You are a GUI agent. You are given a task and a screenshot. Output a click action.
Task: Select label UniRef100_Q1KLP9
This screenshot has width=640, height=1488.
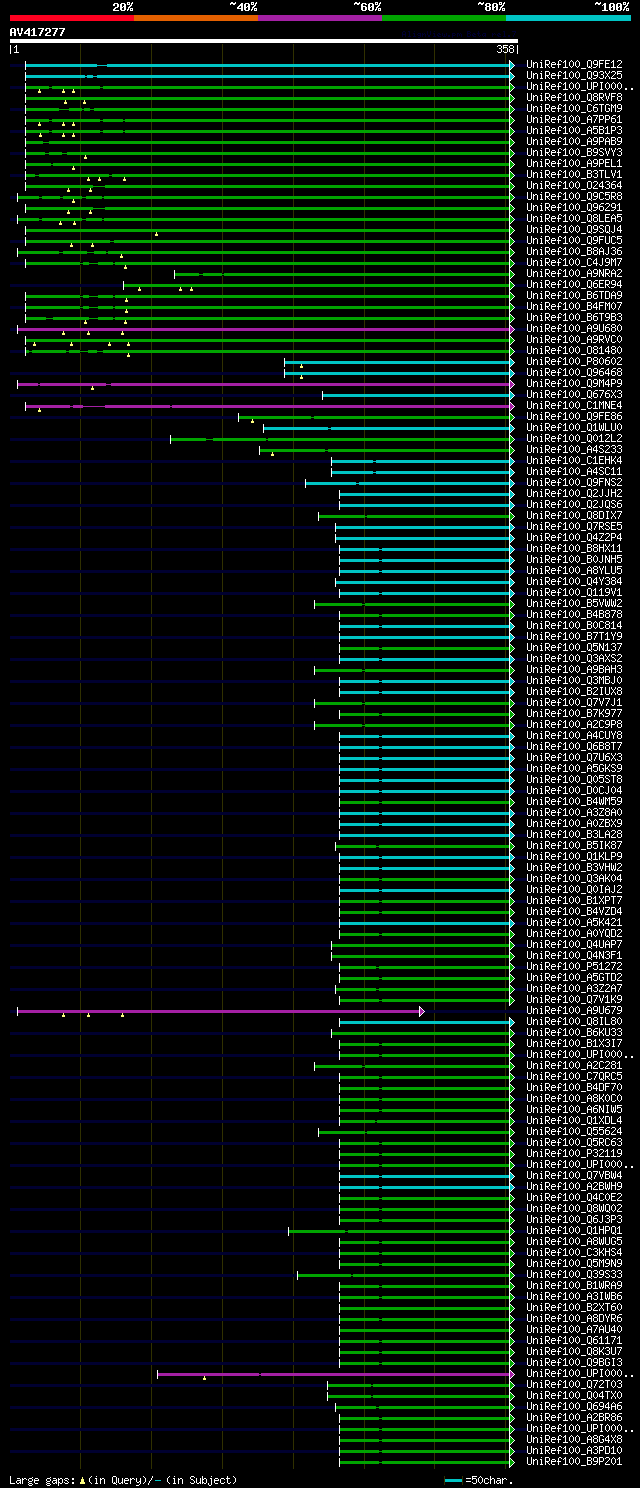[x=574, y=856]
